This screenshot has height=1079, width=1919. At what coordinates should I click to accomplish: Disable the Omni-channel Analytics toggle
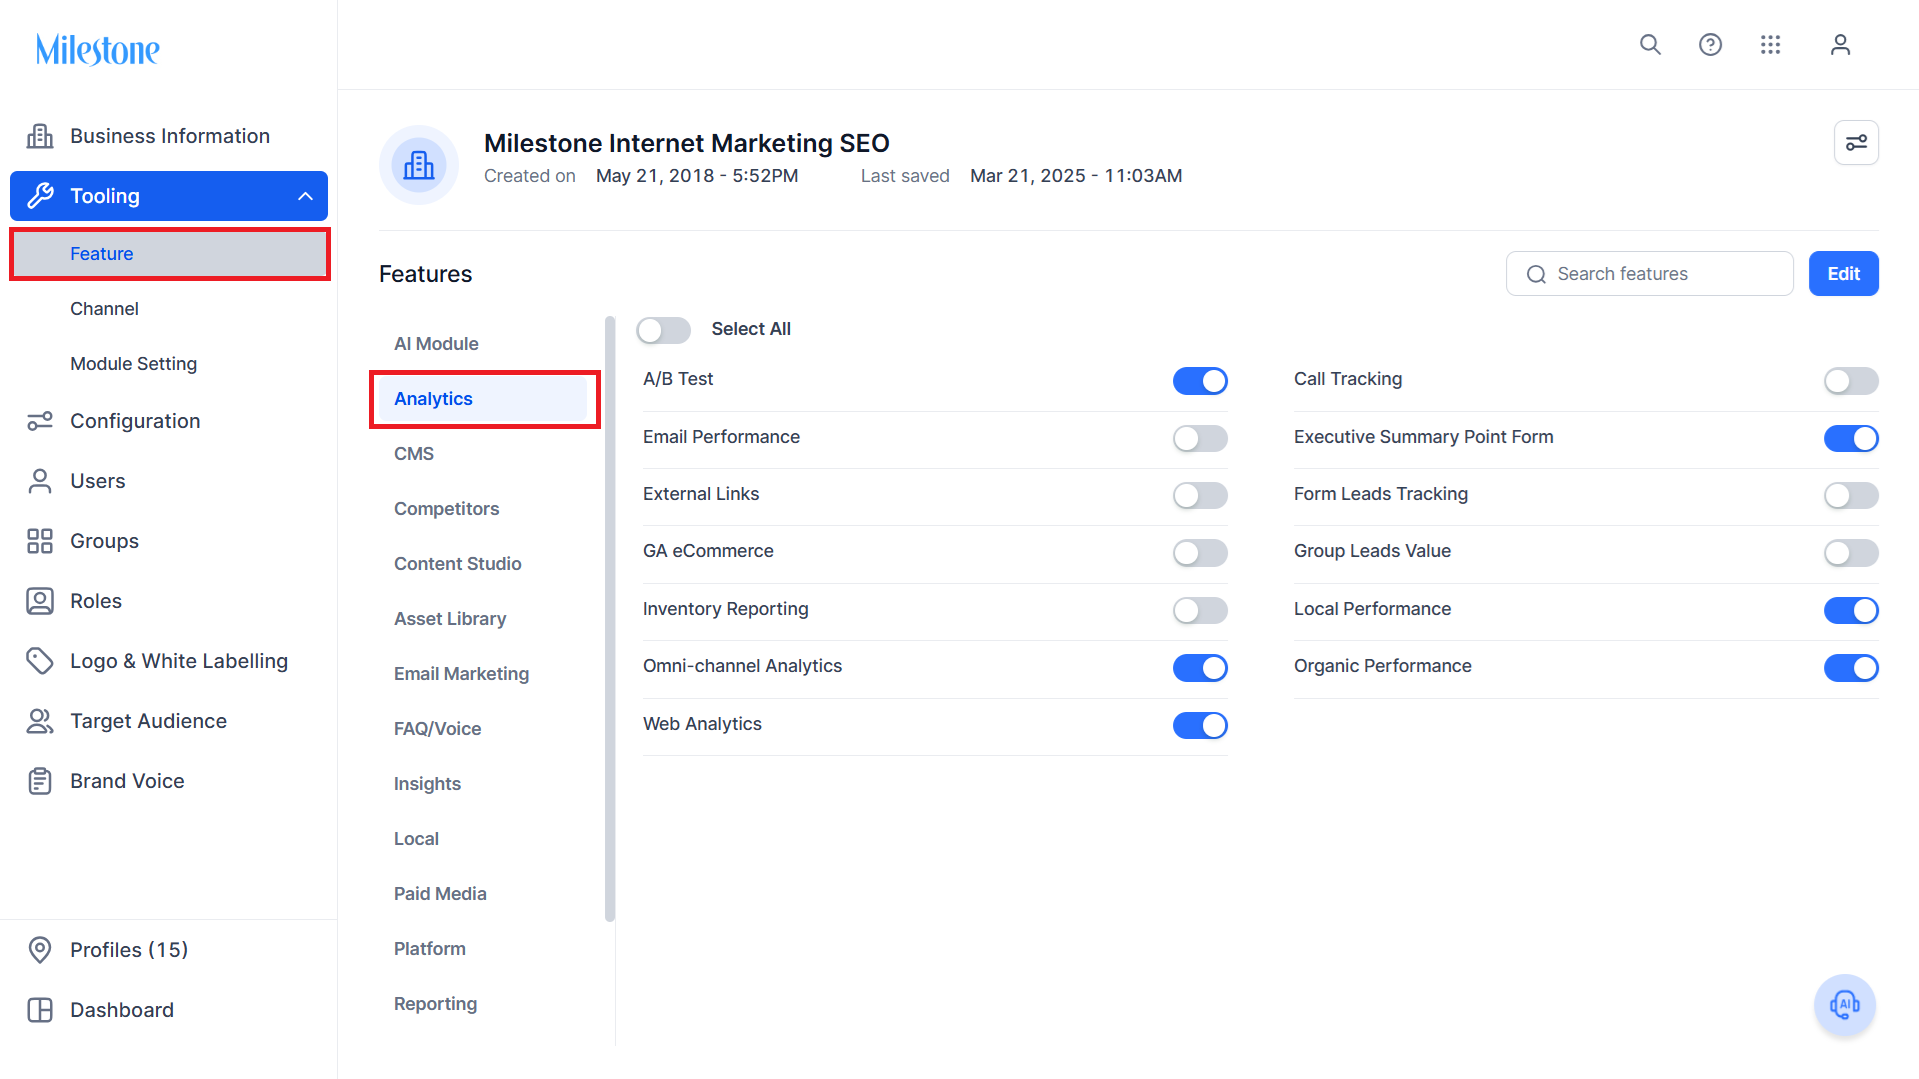point(1200,668)
